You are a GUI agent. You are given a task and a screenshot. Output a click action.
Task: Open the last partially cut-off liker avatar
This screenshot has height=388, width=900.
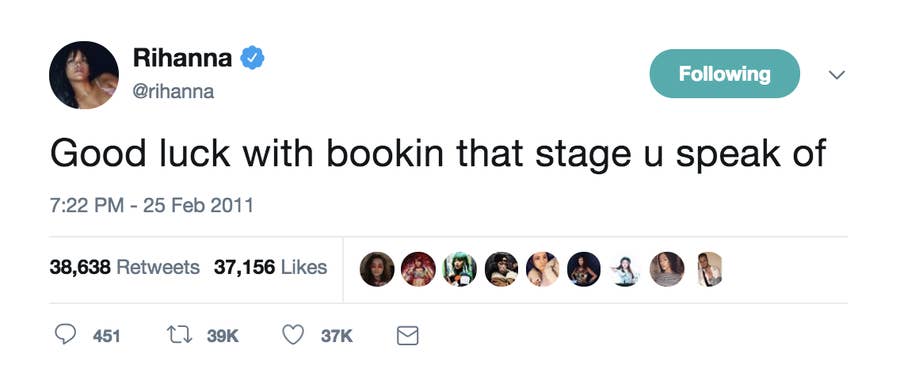[710, 269]
